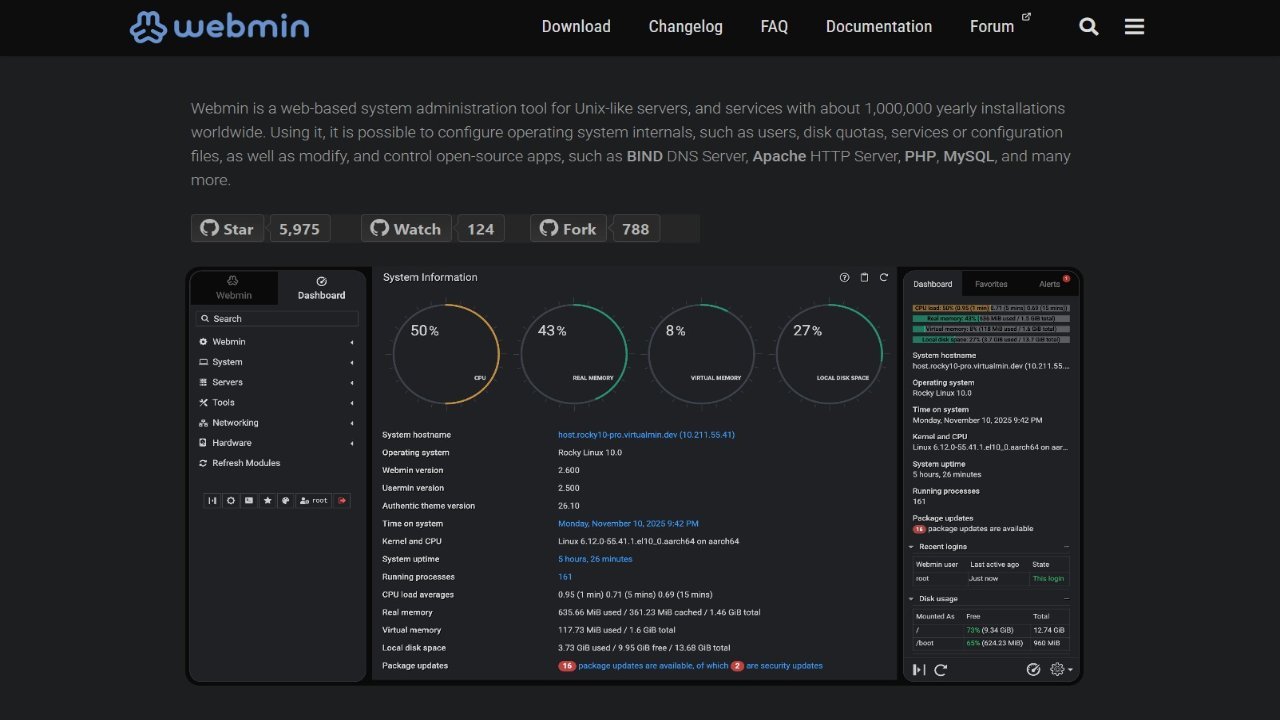The image size is (1280, 720).
Task: Expand the Webmin category in the sidebar
Action: [x=276, y=342]
